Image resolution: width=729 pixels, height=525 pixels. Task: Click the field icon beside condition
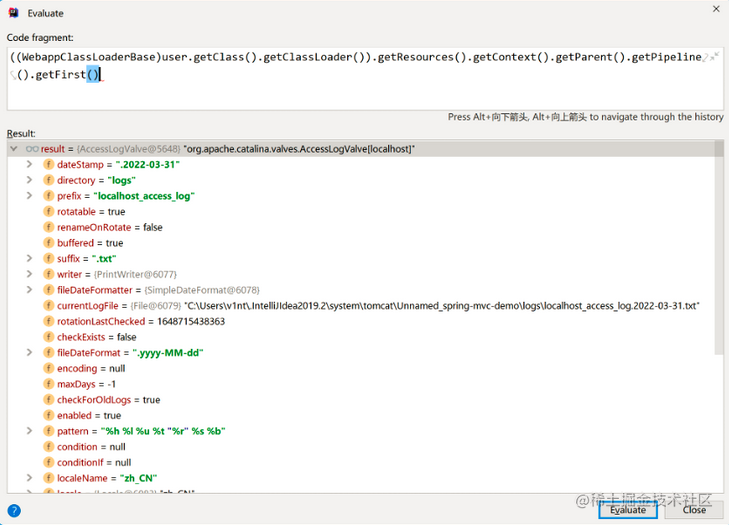pos(49,446)
